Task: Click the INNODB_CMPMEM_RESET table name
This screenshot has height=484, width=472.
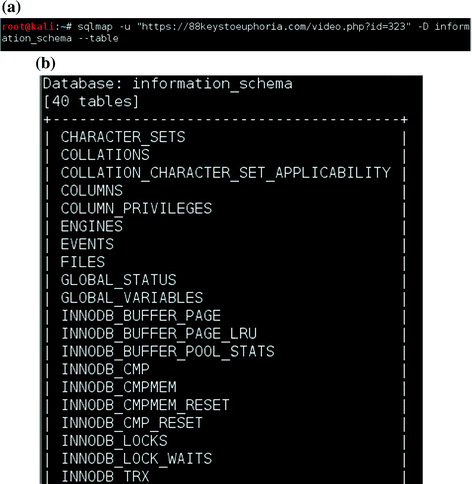Action: pyautogui.click(x=145, y=405)
